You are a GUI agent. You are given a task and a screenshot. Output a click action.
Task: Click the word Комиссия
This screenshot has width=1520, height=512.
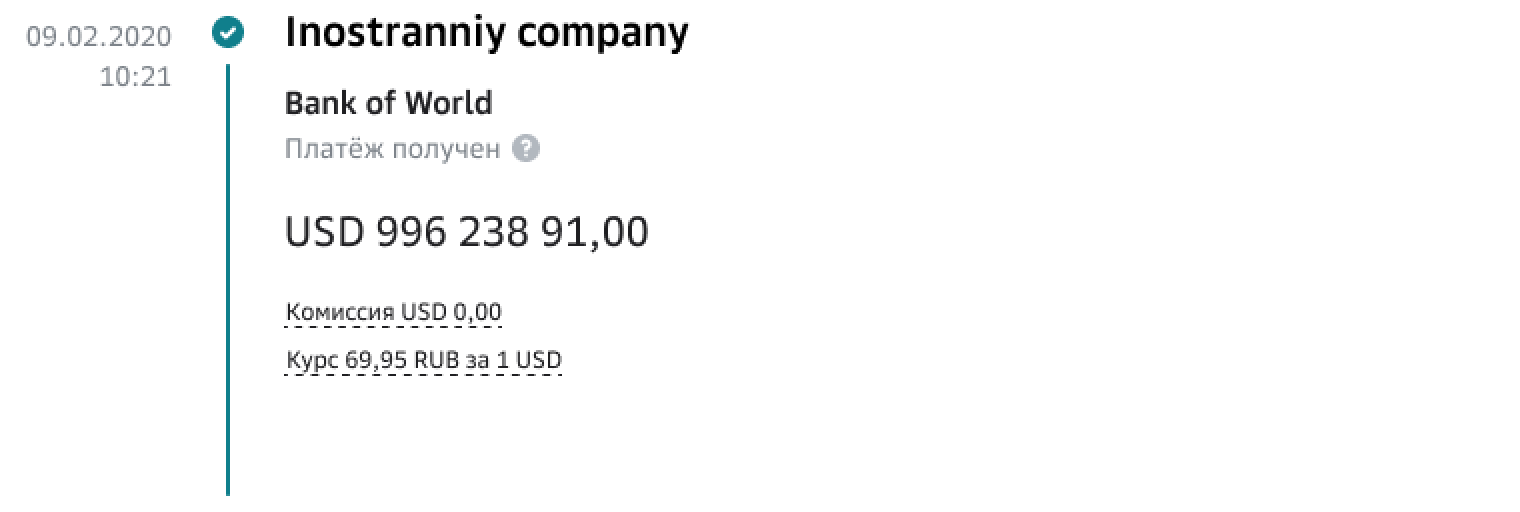click(339, 311)
